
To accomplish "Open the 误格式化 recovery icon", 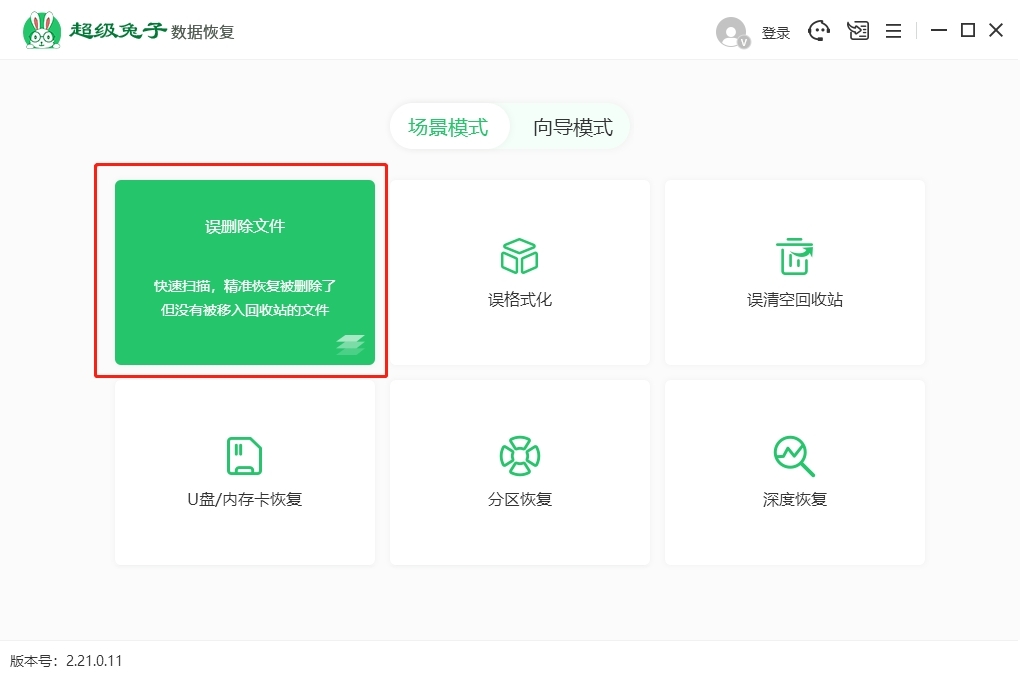I will click(x=518, y=256).
